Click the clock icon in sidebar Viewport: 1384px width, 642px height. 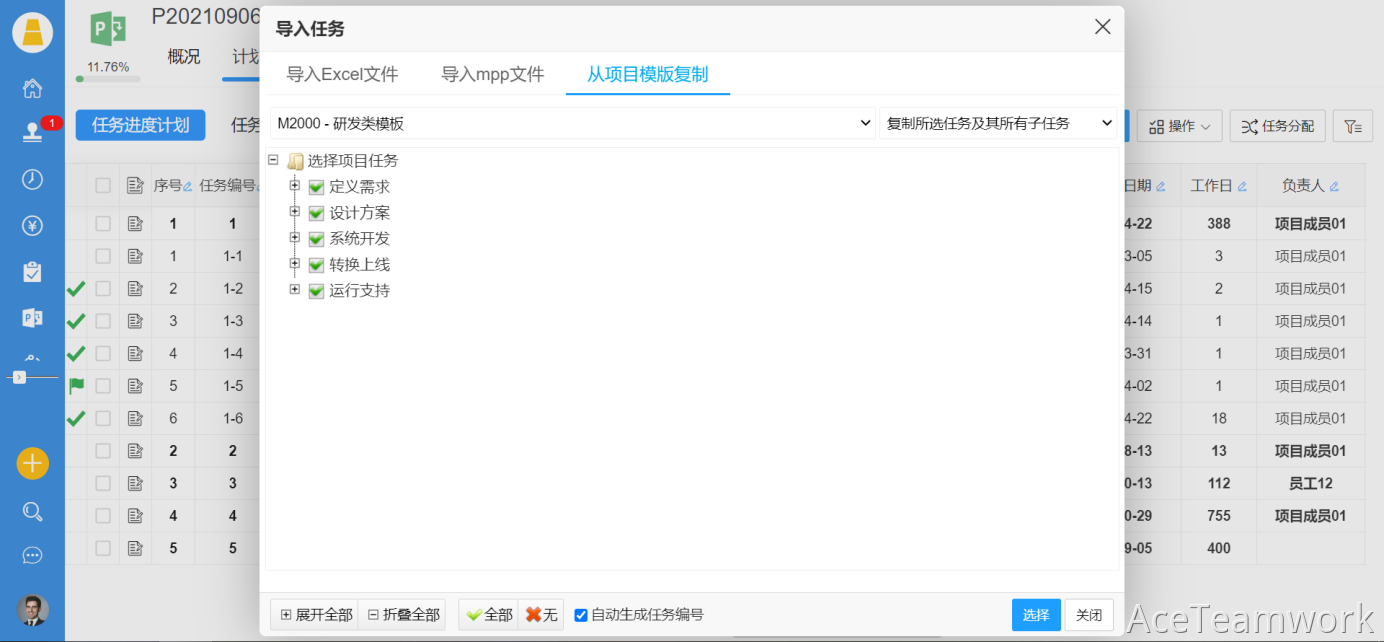click(x=32, y=179)
